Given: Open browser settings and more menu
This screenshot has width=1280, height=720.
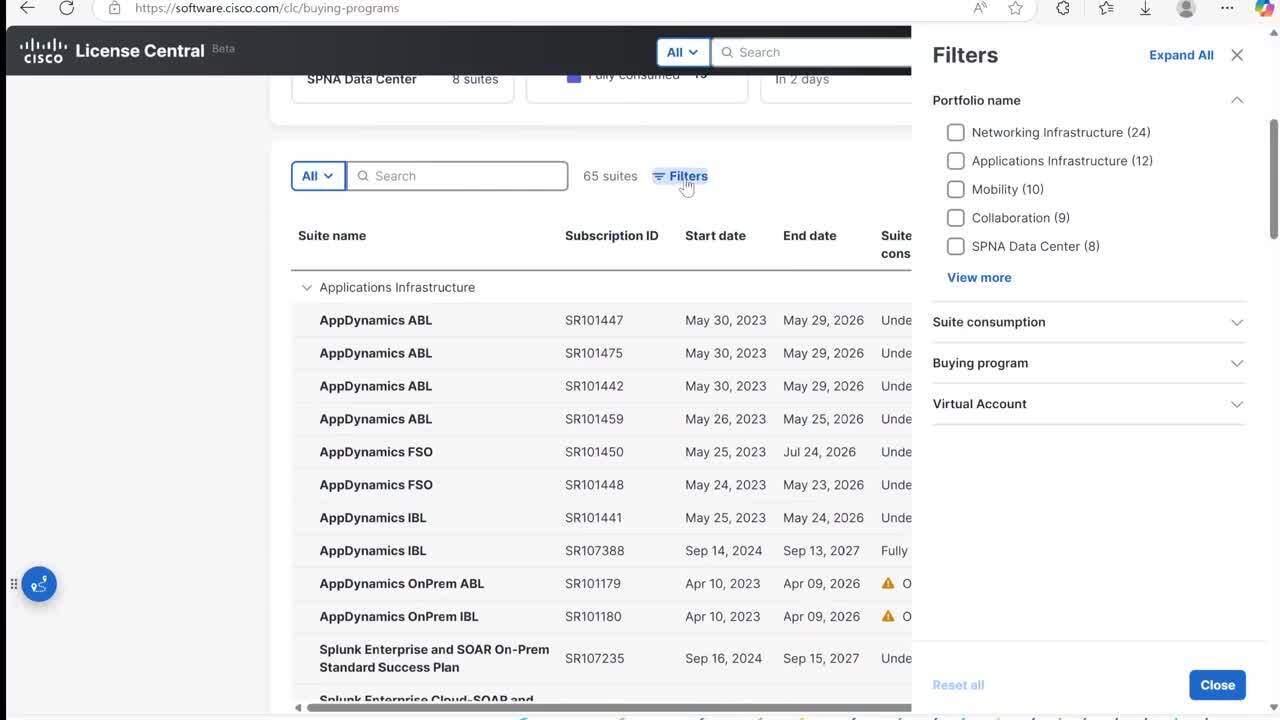Looking at the screenshot, I should pyautogui.click(x=1227, y=8).
